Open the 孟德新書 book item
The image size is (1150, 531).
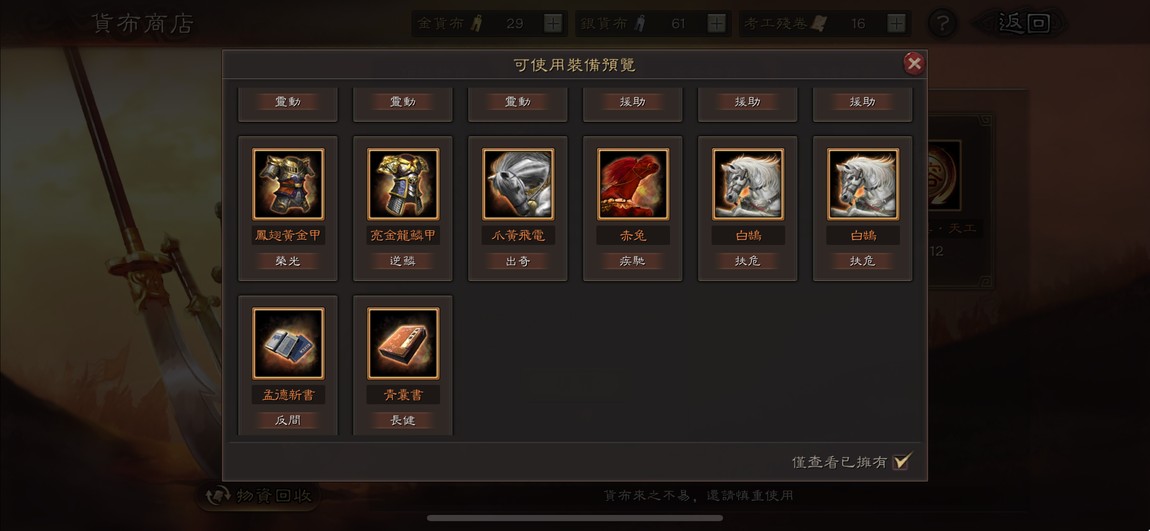click(x=288, y=343)
